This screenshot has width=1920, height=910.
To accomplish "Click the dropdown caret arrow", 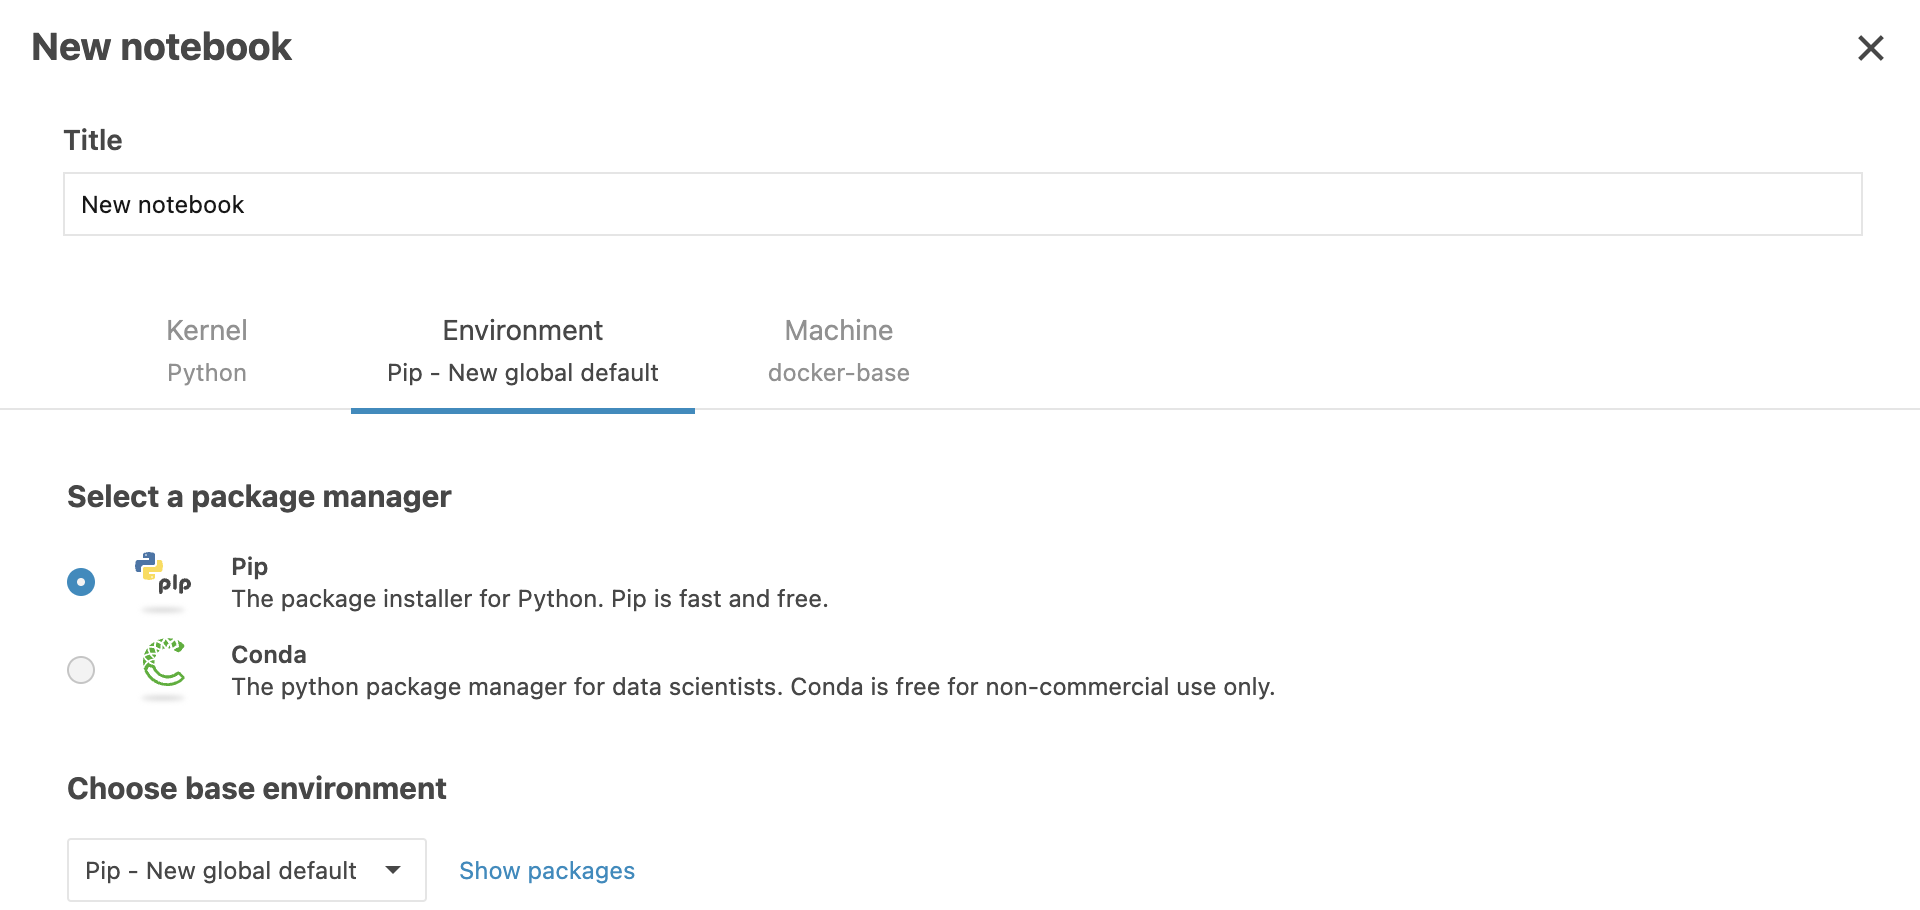I will point(393,870).
